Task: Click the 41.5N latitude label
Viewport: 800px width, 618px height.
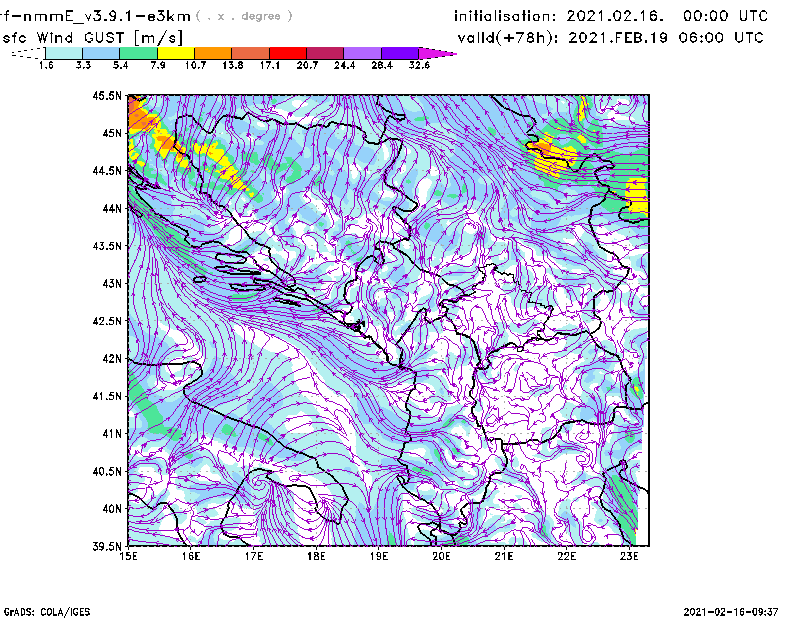Action: [107, 396]
